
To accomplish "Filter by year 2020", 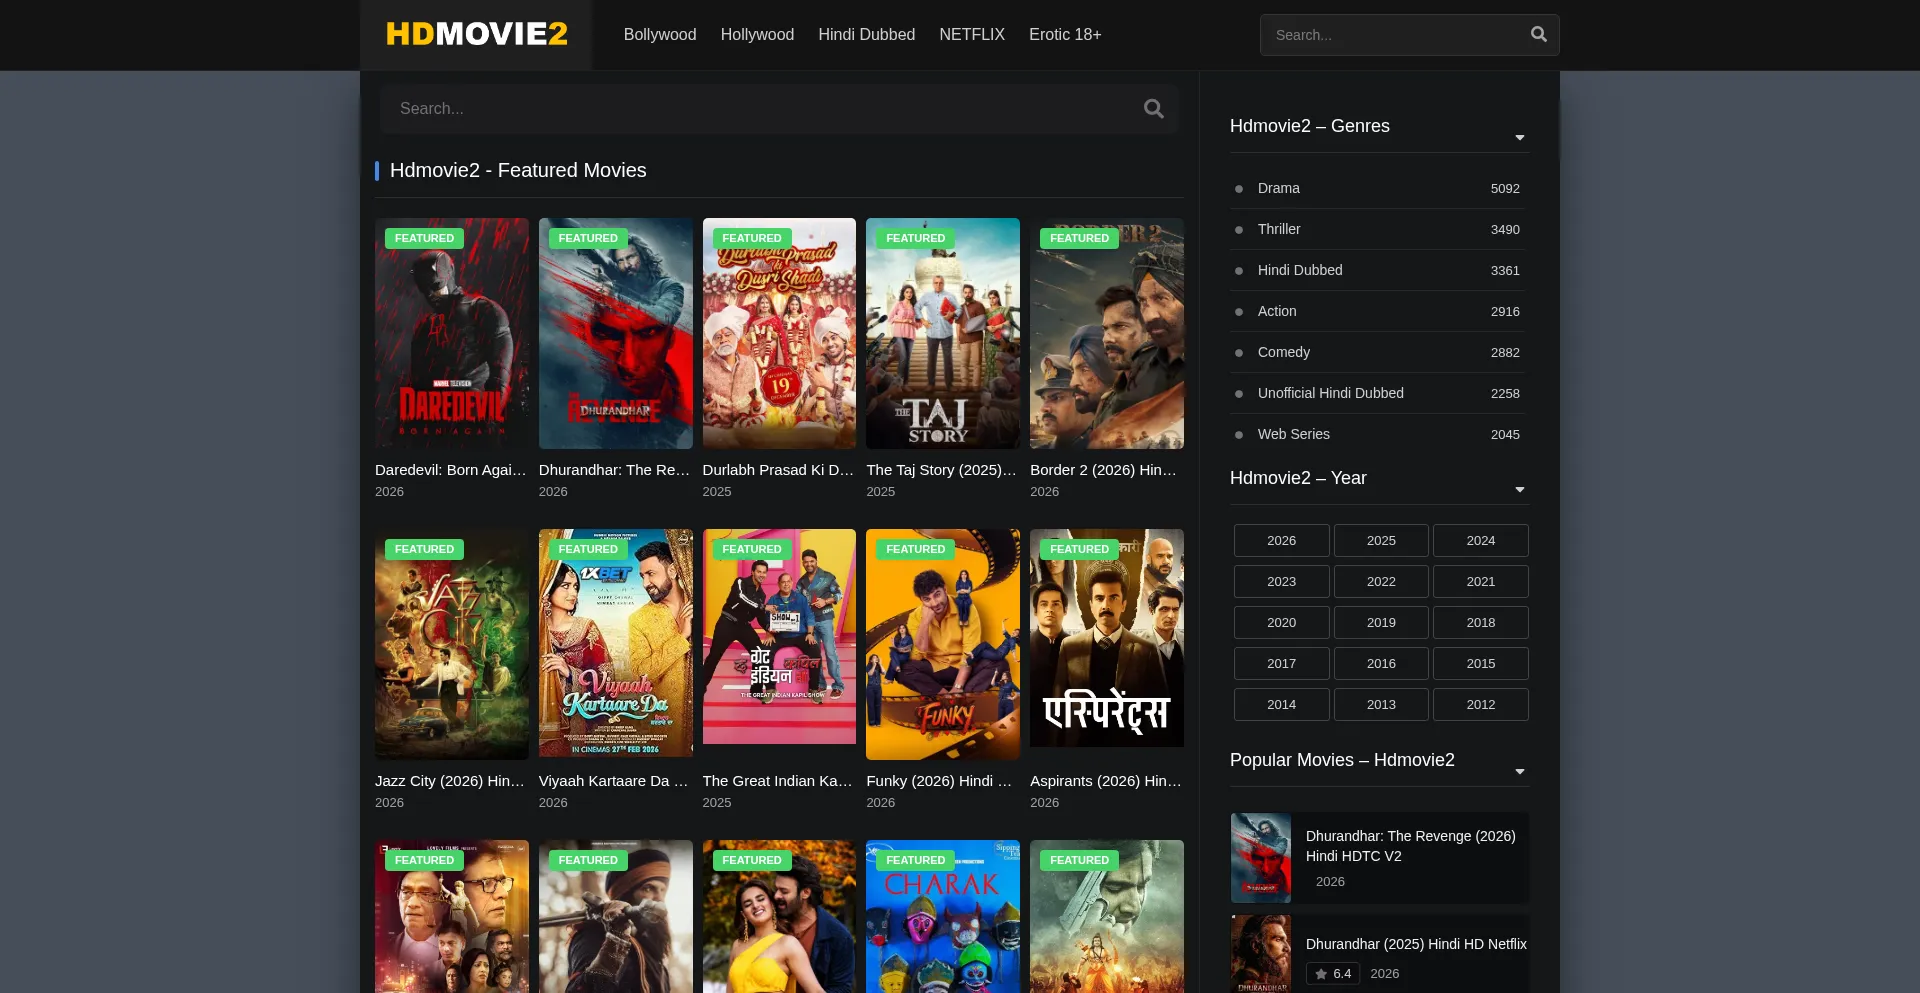I will 1282,622.
